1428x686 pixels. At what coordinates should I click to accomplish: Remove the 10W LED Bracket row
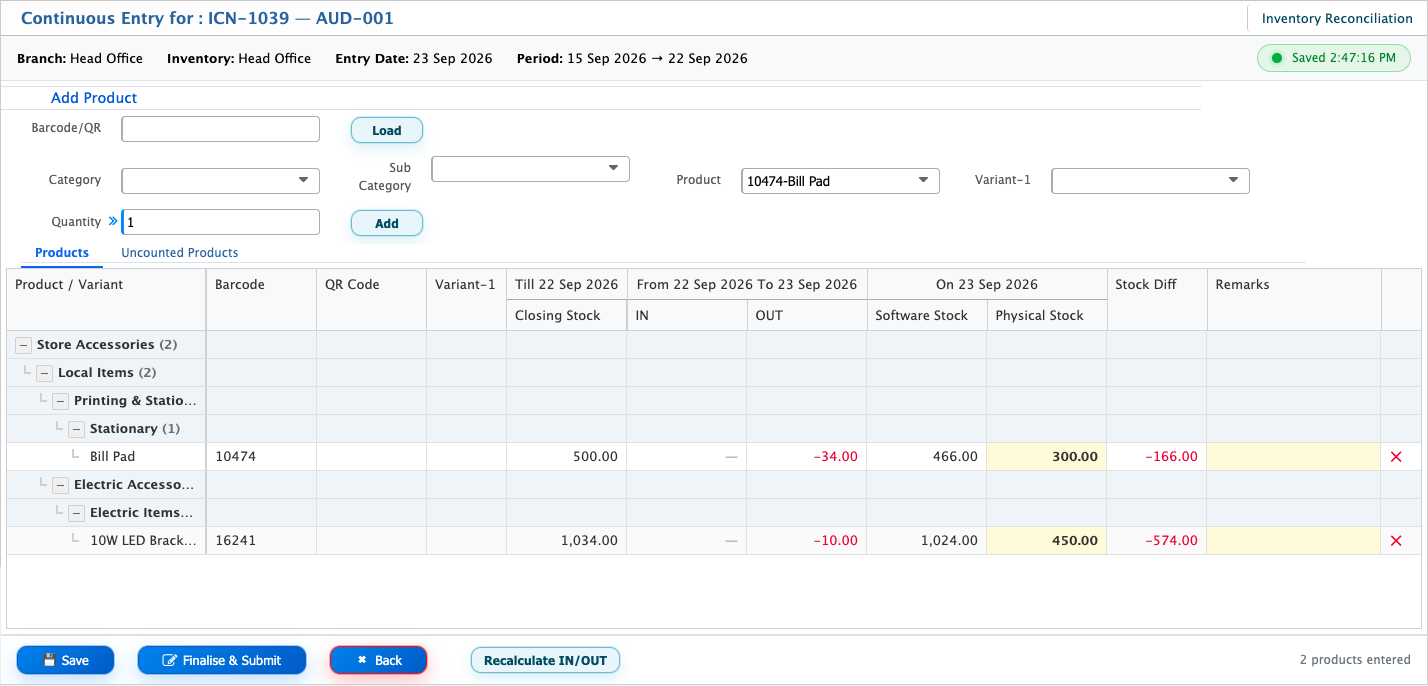coord(1396,541)
